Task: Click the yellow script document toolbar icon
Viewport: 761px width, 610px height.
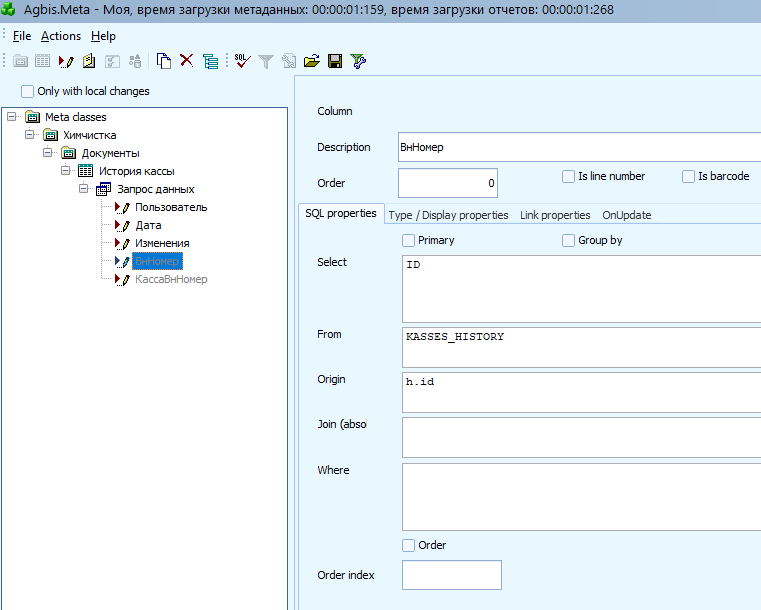Action: (89, 61)
